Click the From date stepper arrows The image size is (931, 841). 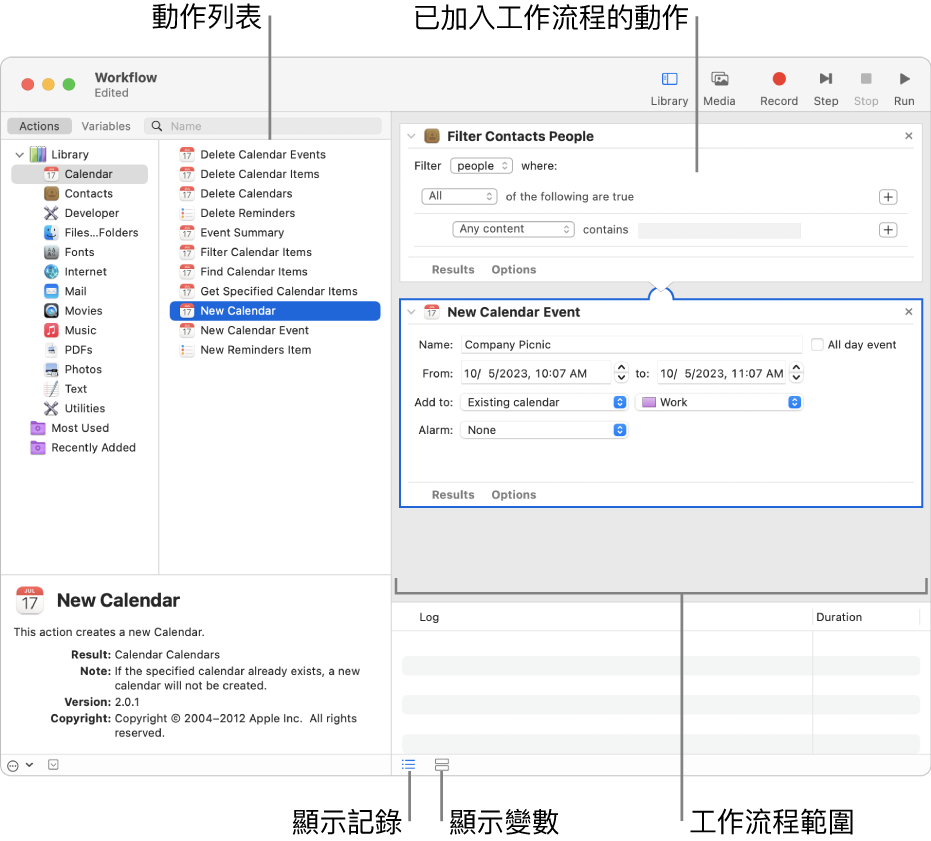(621, 372)
